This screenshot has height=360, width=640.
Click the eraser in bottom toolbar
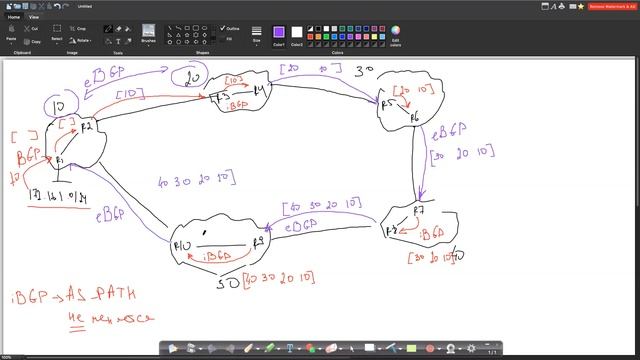click(x=331, y=348)
